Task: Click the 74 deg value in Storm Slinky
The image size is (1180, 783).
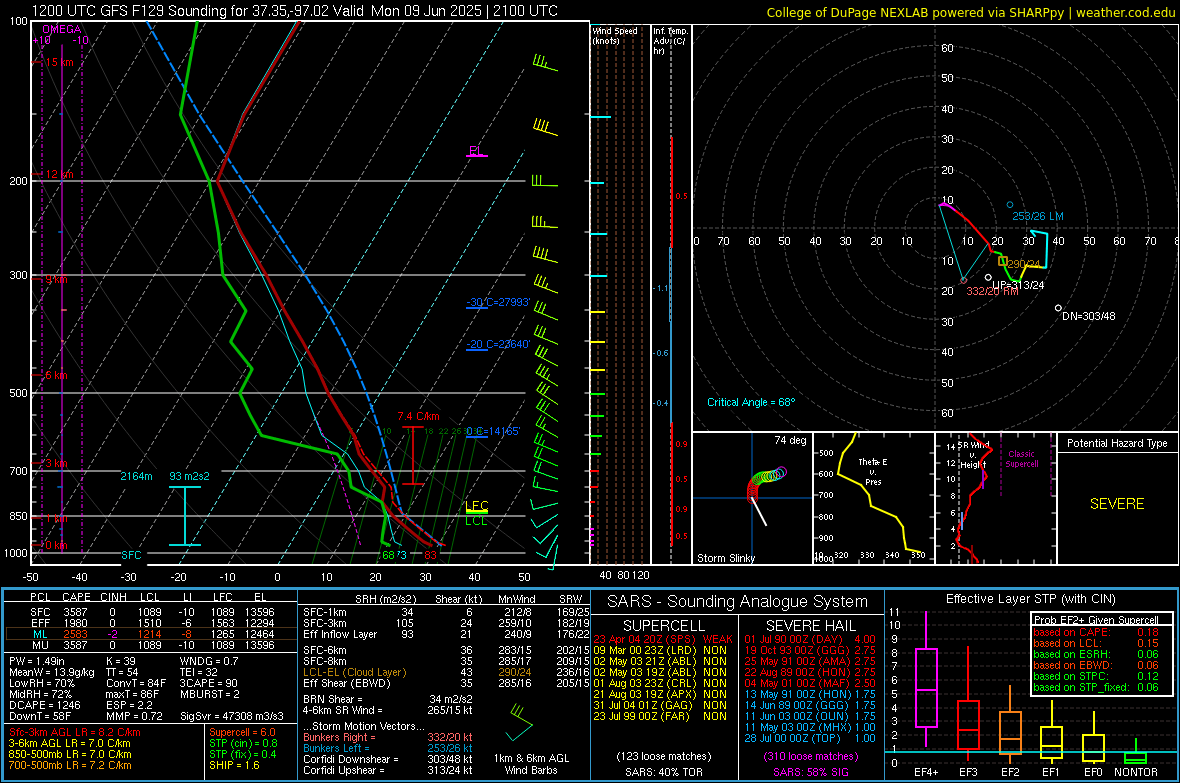Action: 790,440
